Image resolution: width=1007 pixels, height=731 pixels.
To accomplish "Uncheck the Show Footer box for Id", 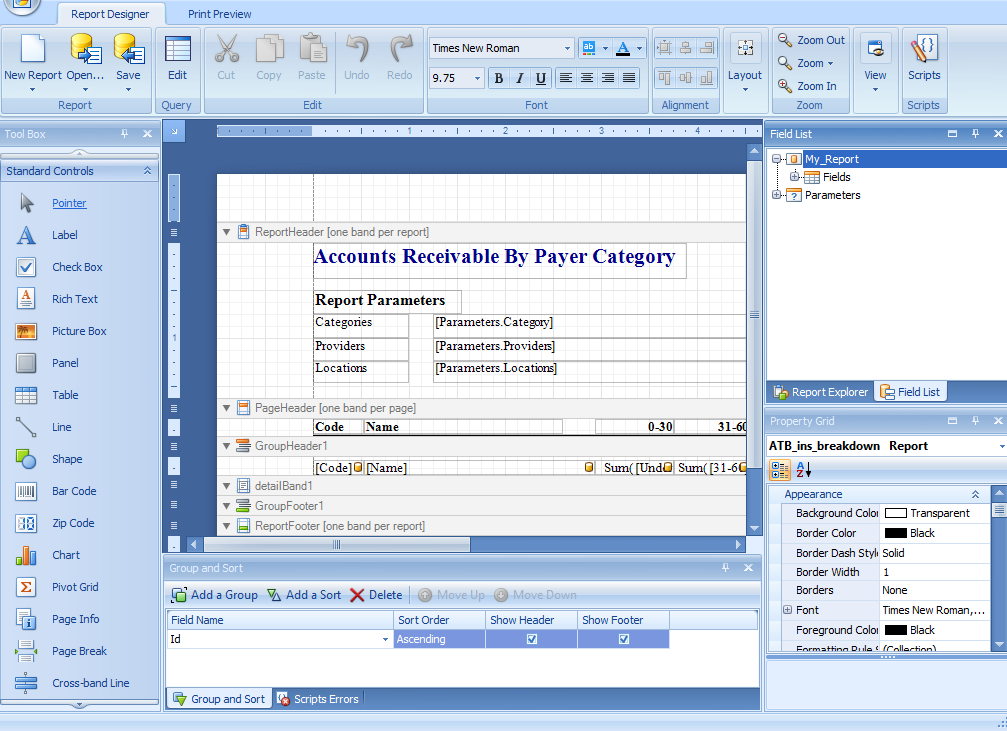I will [x=624, y=639].
